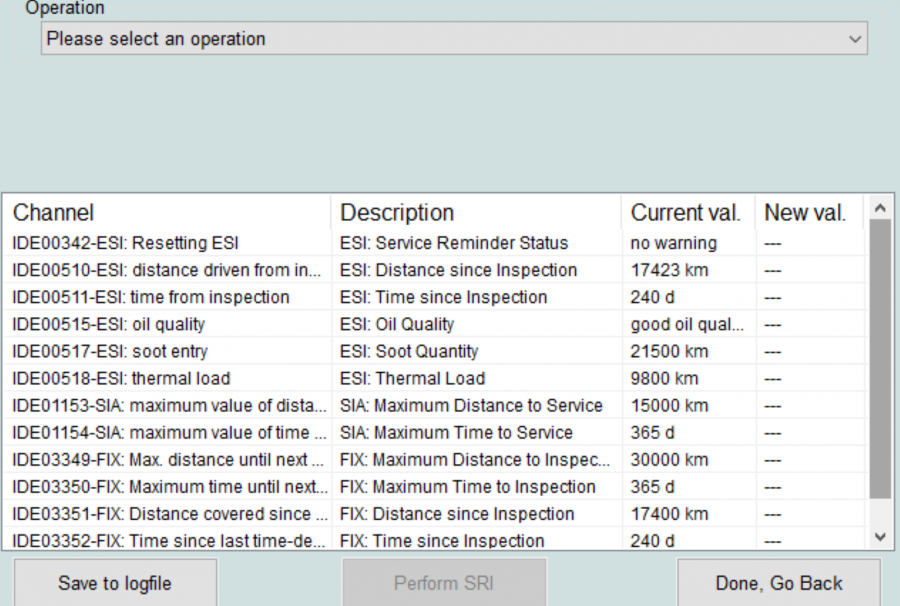This screenshot has height=606, width=900.
Task: Select the IDE01153-SIA maximum distance row
Action: coord(168,405)
